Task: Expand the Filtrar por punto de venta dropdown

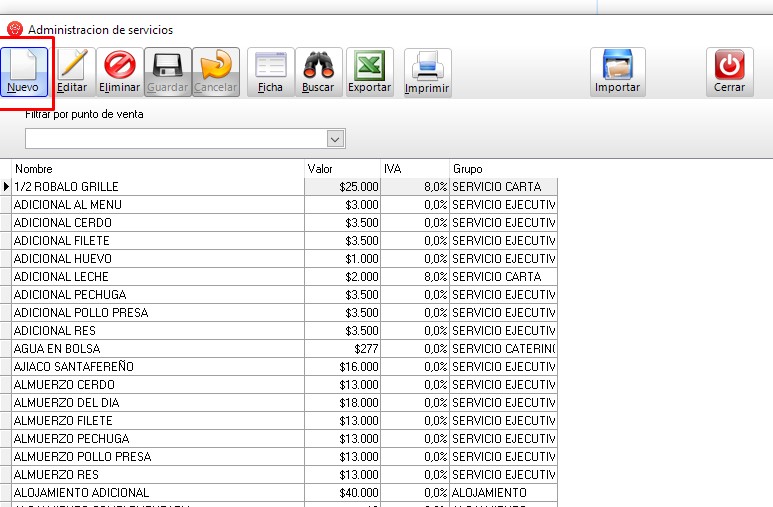Action: [336, 138]
